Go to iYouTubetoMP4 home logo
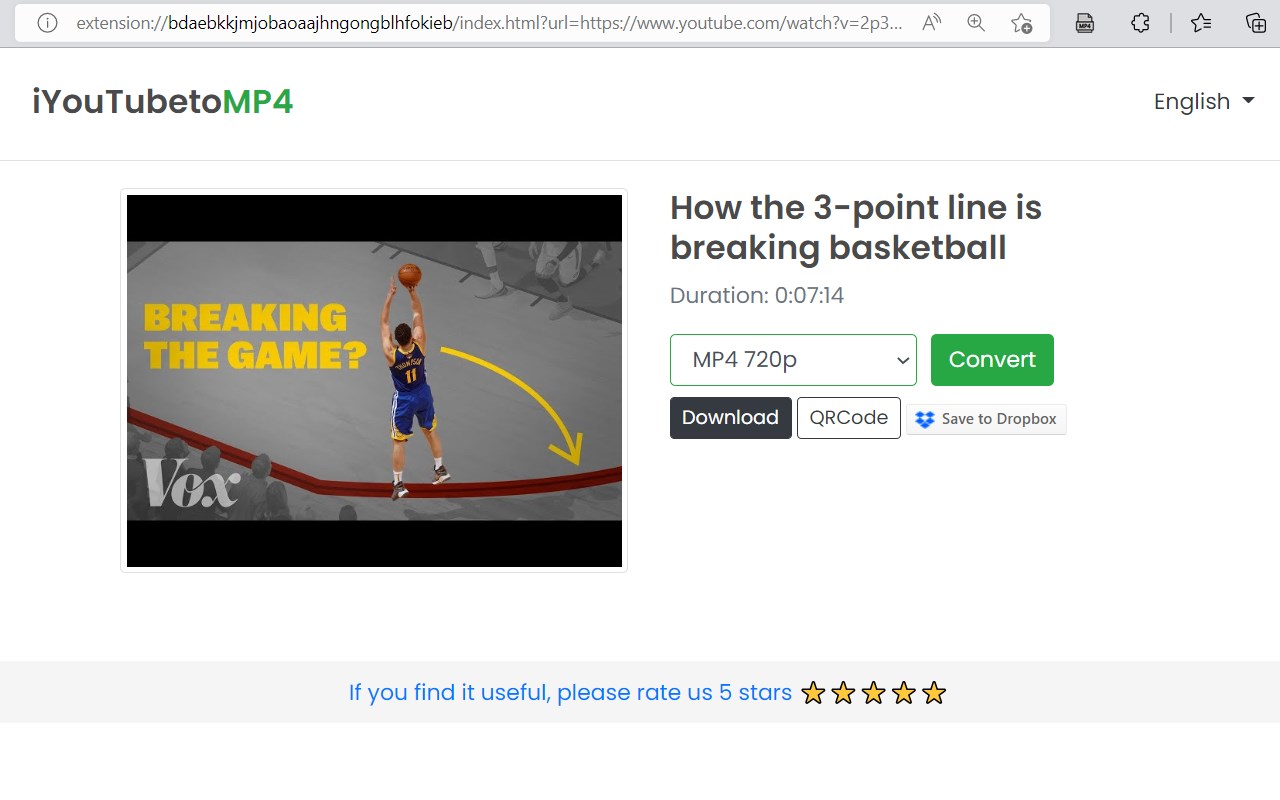This screenshot has height=800, width=1280. (163, 102)
